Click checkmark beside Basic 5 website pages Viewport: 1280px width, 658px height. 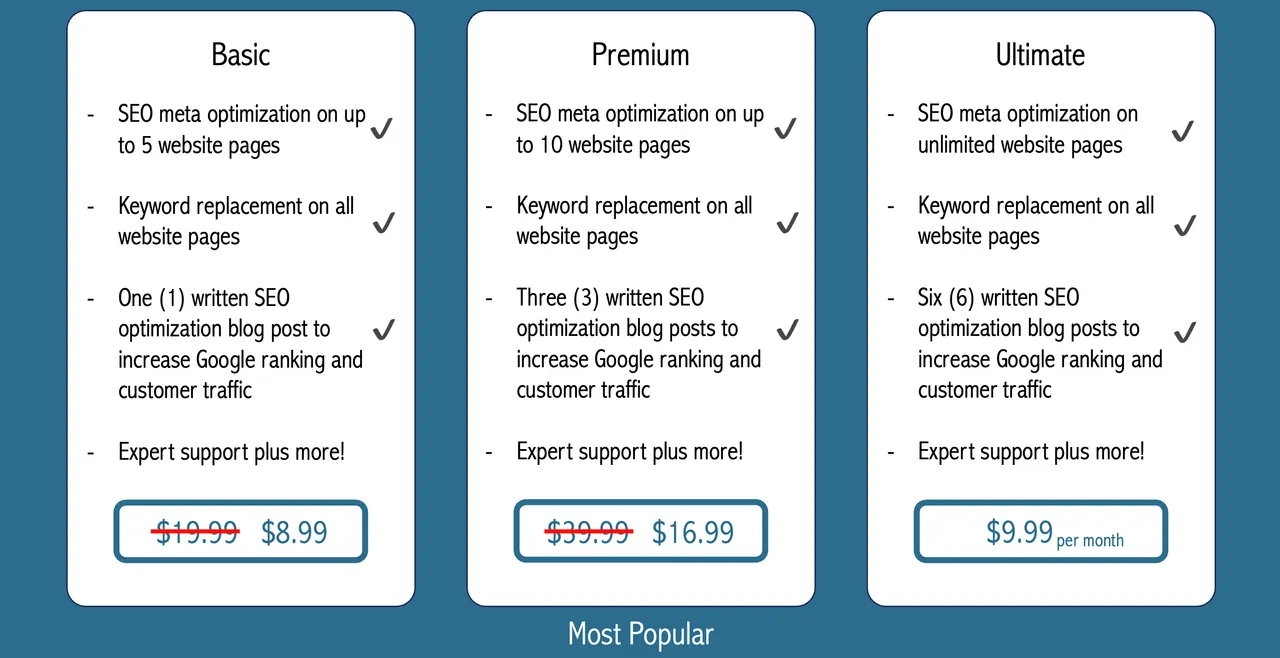(x=382, y=129)
